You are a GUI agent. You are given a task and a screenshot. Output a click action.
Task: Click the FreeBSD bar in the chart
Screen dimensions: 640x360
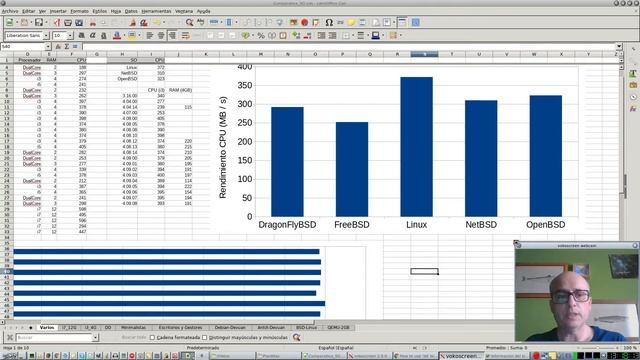(352, 169)
